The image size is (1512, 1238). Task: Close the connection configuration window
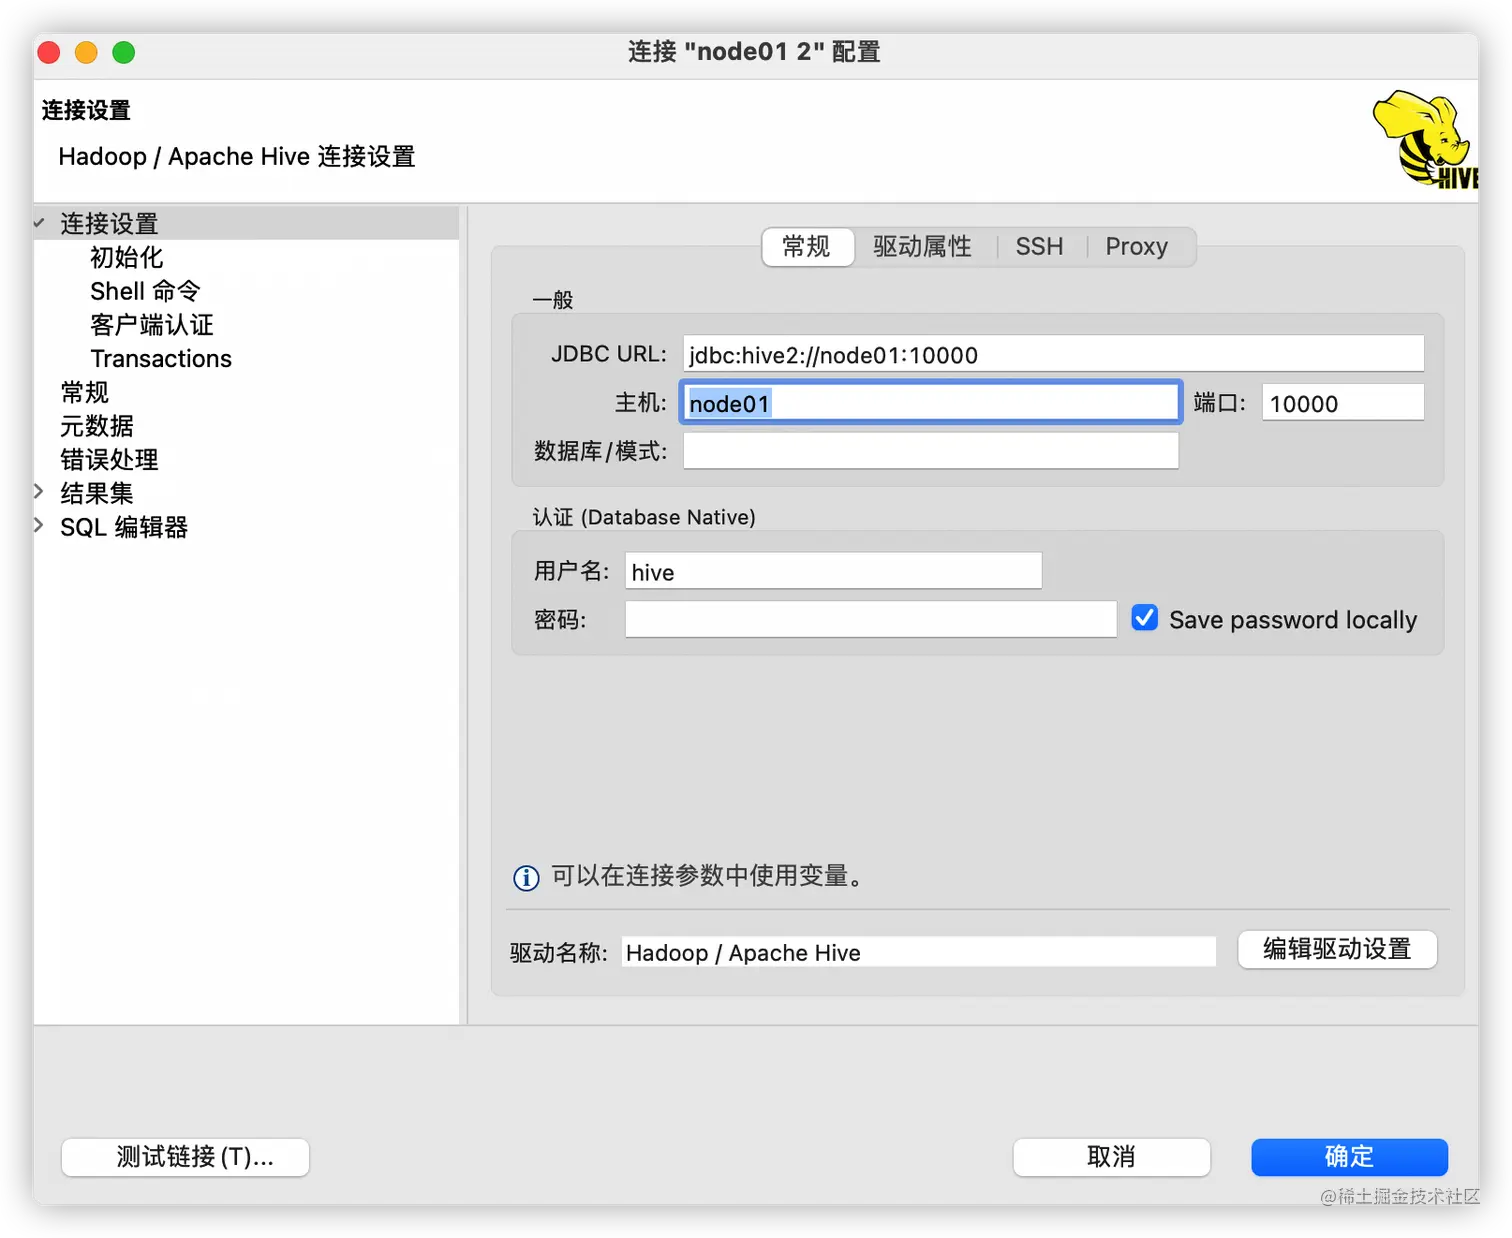[x=49, y=52]
